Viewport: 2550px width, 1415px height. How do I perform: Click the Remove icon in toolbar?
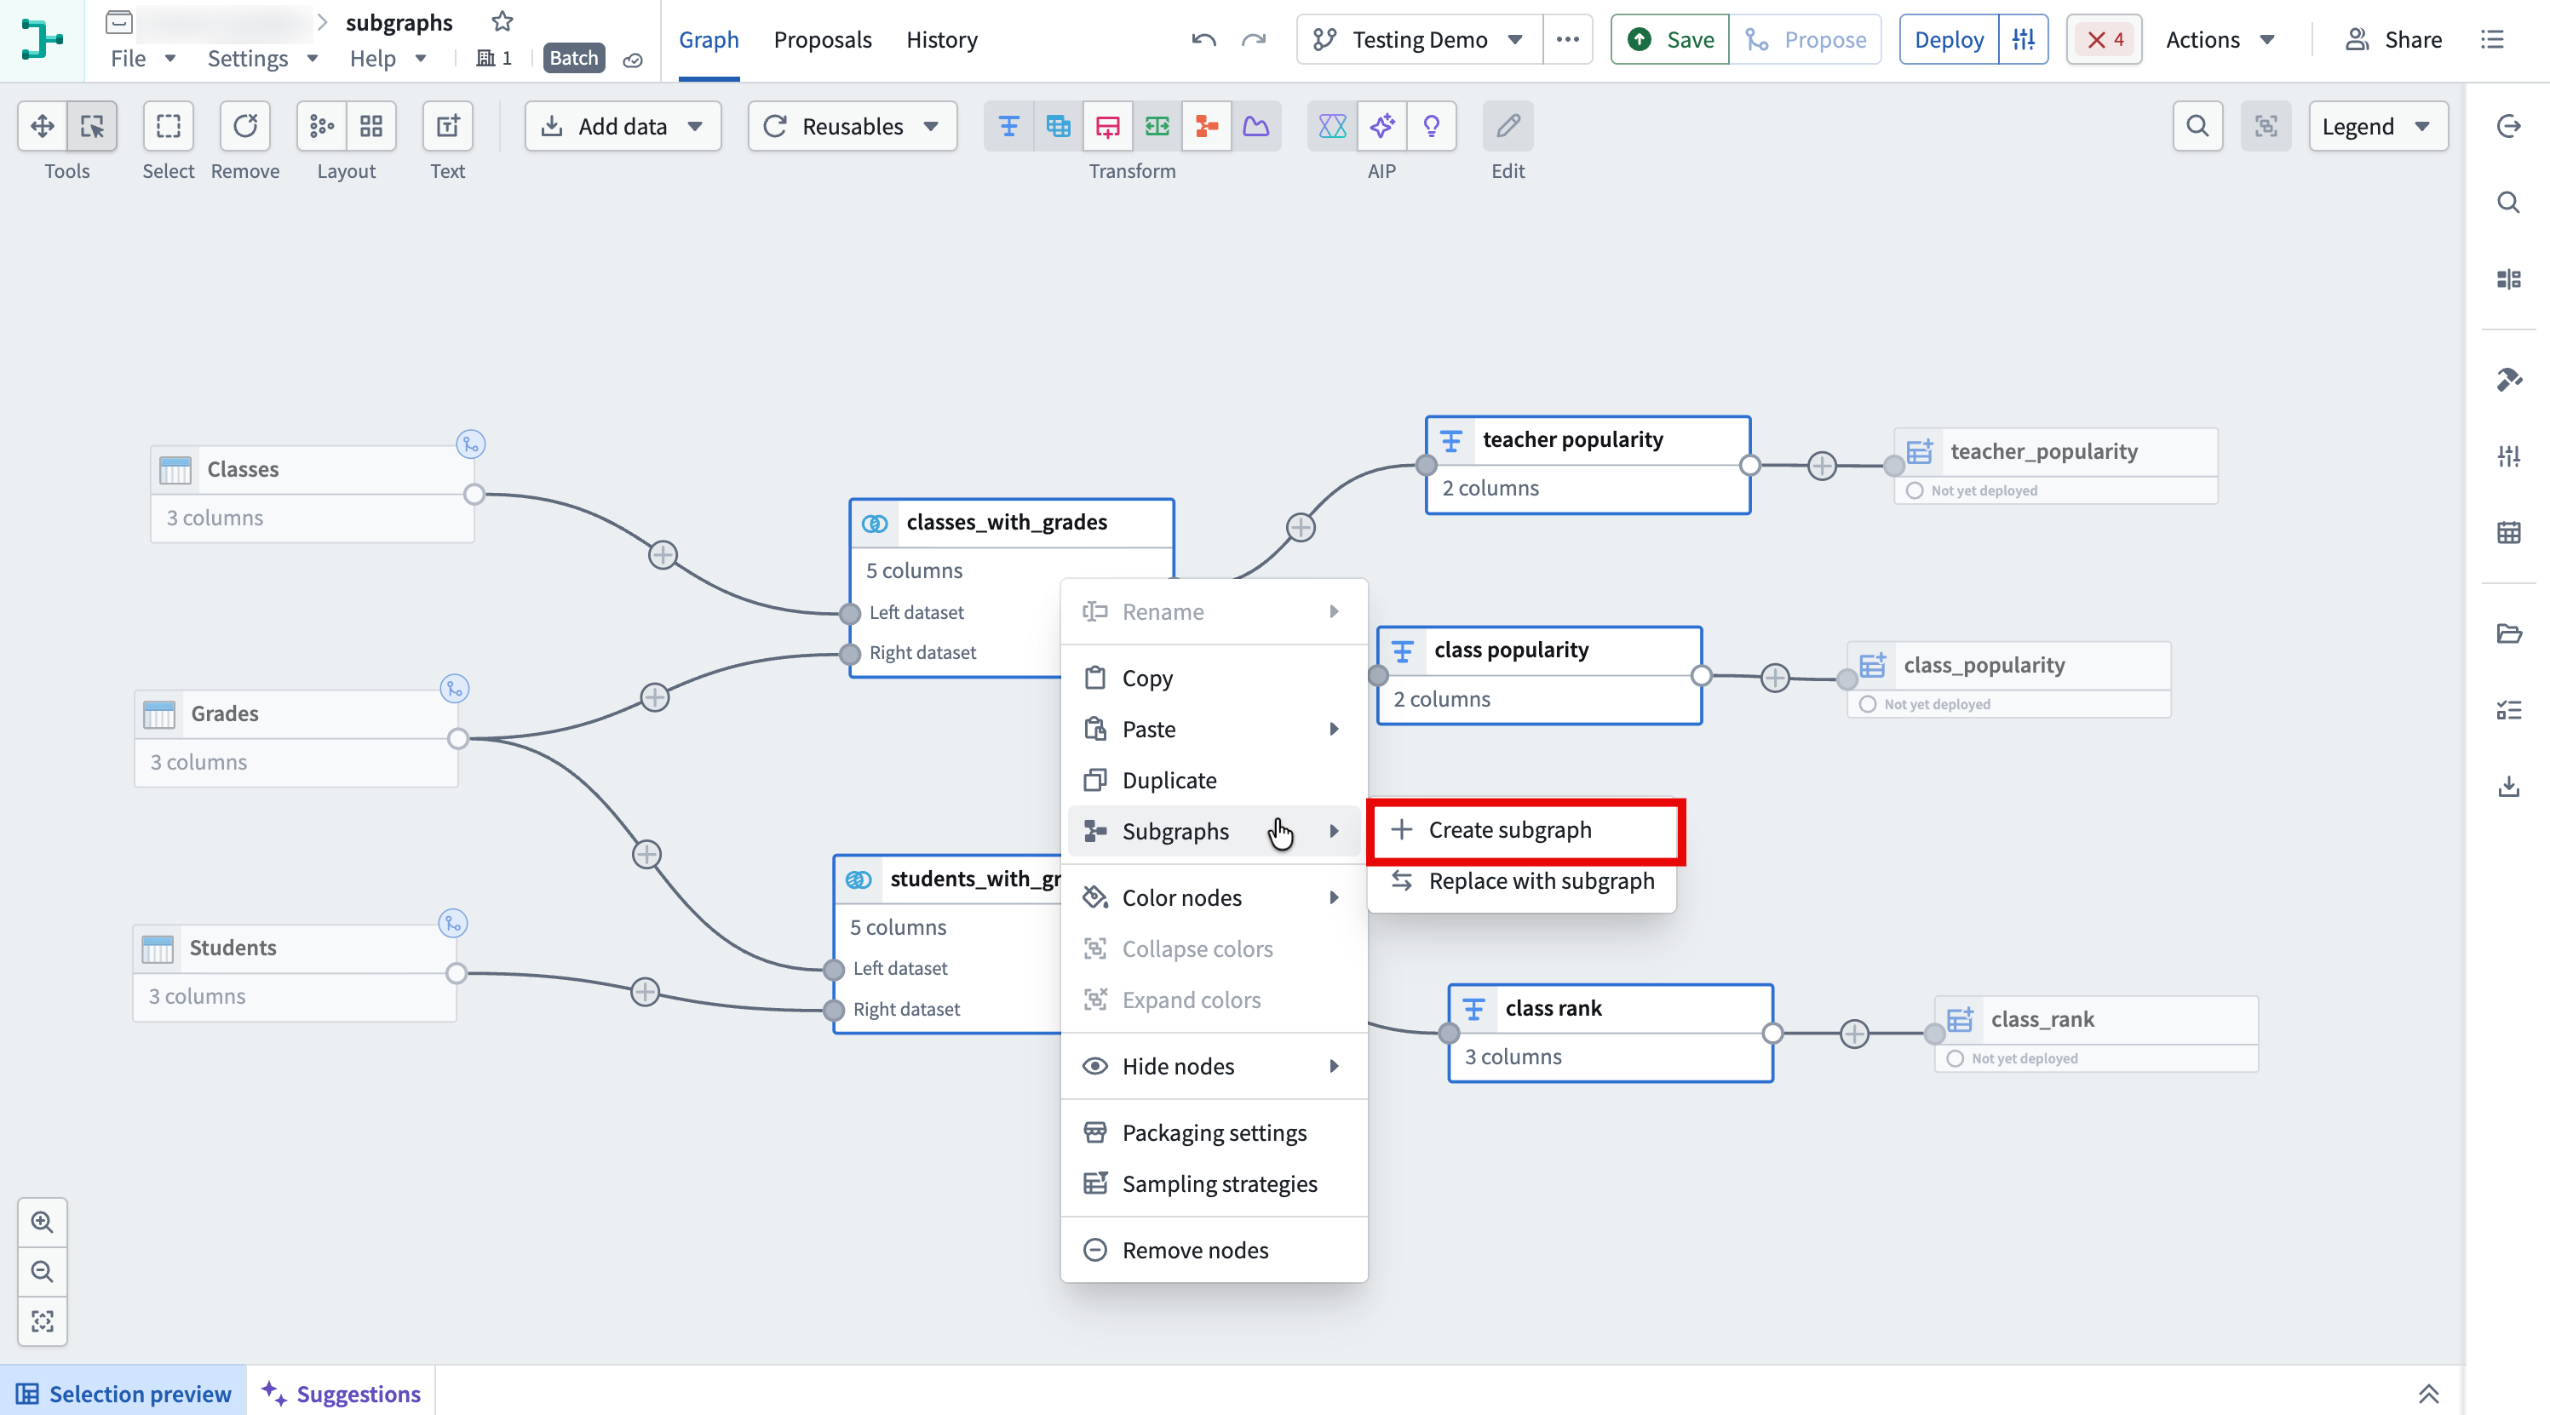point(245,126)
